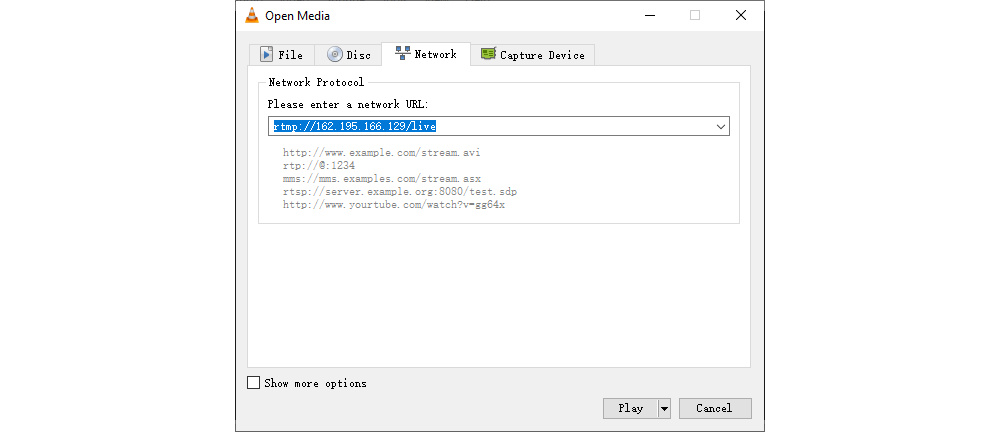
Task: Expand the network URL history dropdown
Action: (x=720, y=127)
